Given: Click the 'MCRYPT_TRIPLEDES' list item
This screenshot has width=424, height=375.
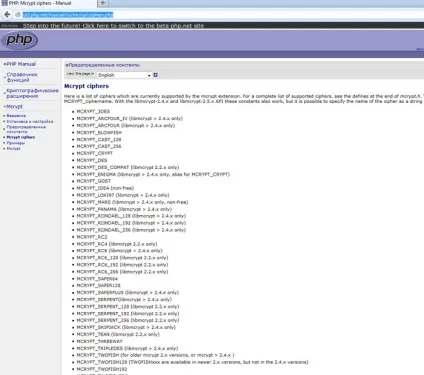Looking at the screenshot, I should [127, 348].
